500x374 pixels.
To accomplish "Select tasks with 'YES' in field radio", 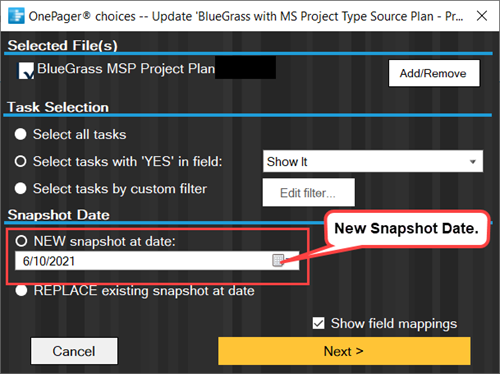I will pyautogui.click(x=20, y=161).
